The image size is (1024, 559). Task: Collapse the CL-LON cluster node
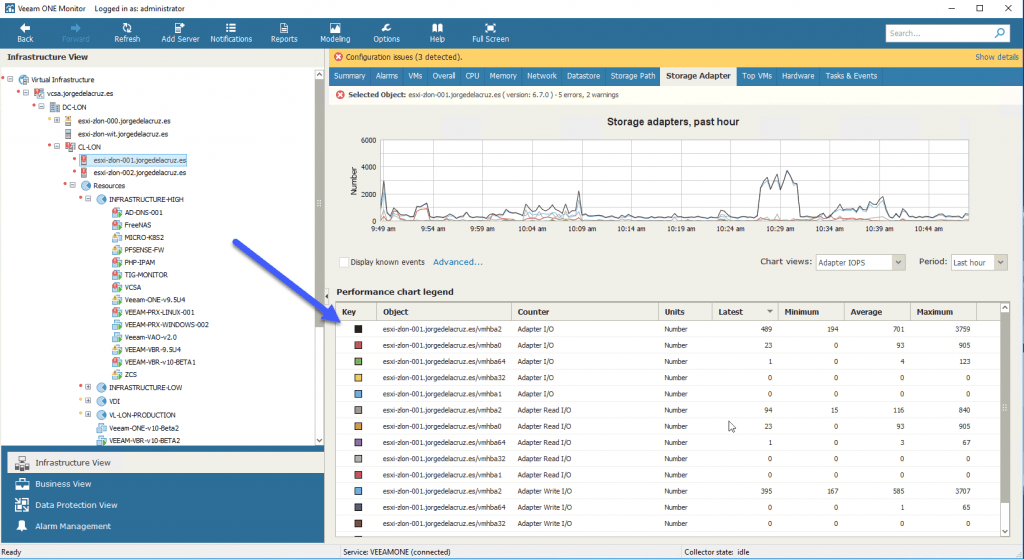pyautogui.click(x=57, y=146)
